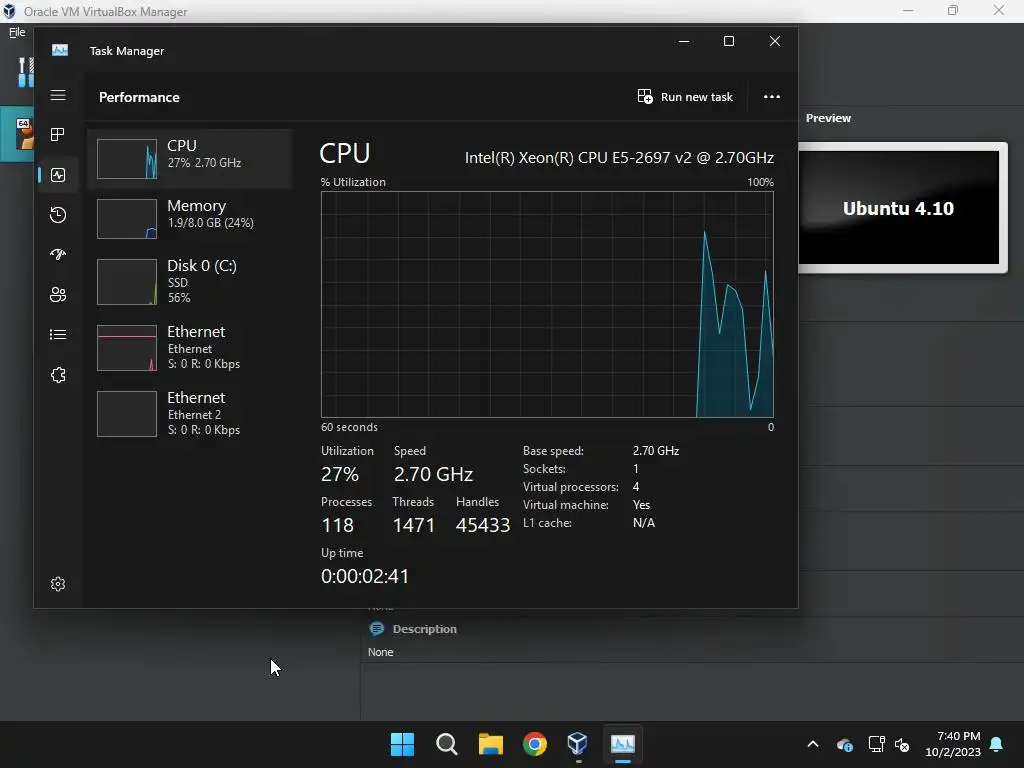Image resolution: width=1024 pixels, height=768 pixels.
Task: Open Google Chrome from the taskbar
Action: (535, 744)
